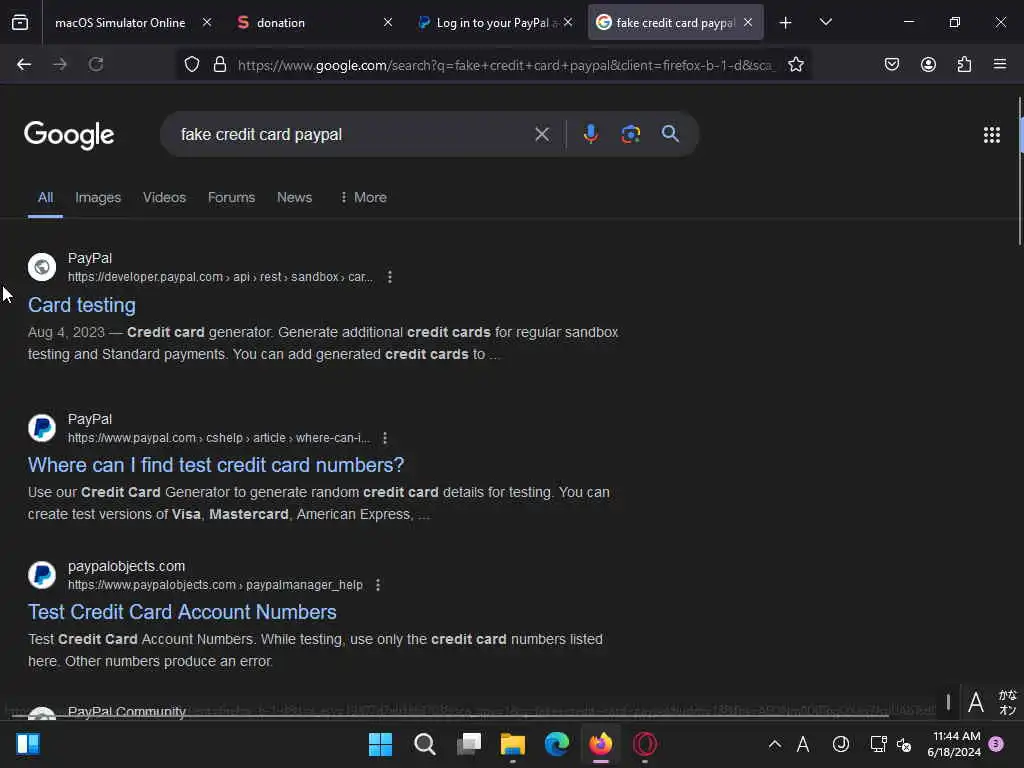Screen dimensions: 1024x768
Task: Open Firefox application menu
Action: [x=1000, y=64]
